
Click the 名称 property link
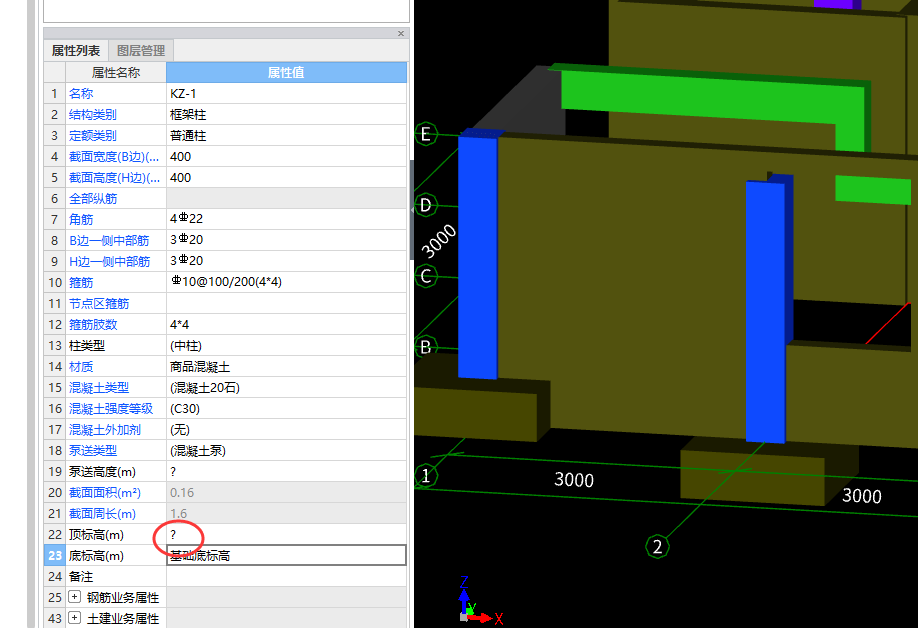pos(81,94)
